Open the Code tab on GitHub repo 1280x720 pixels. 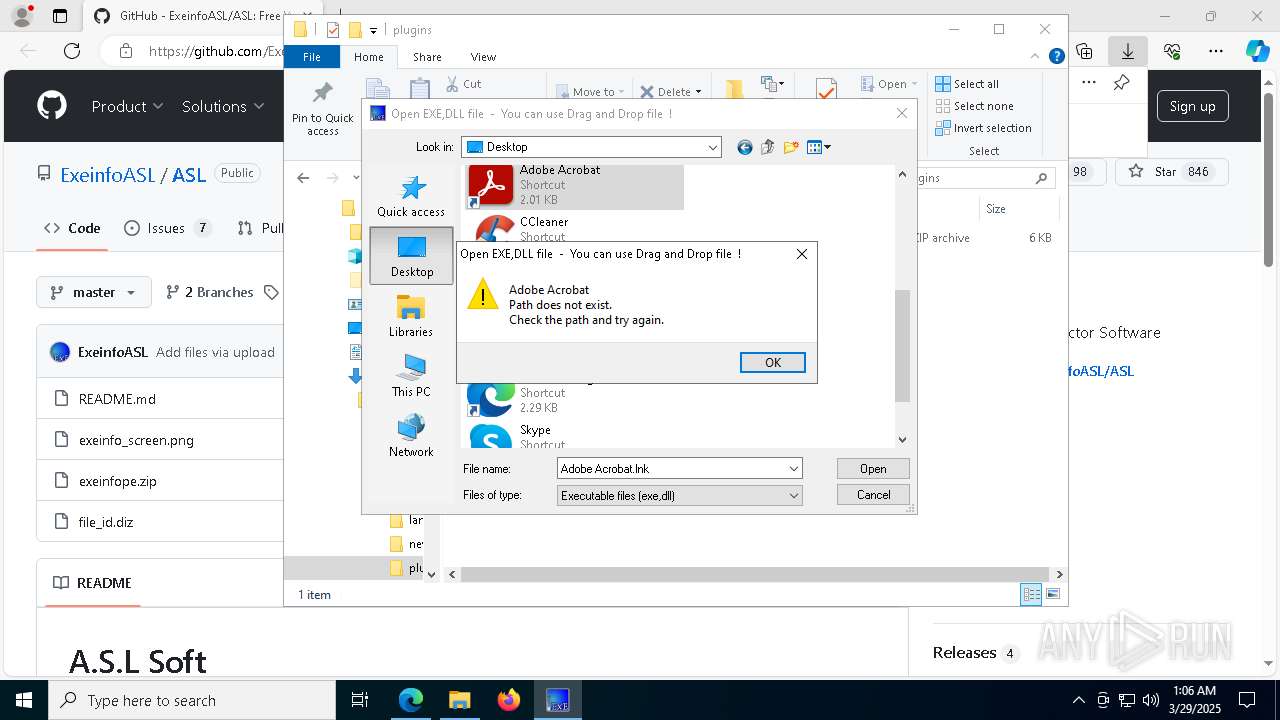click(72, 228)
